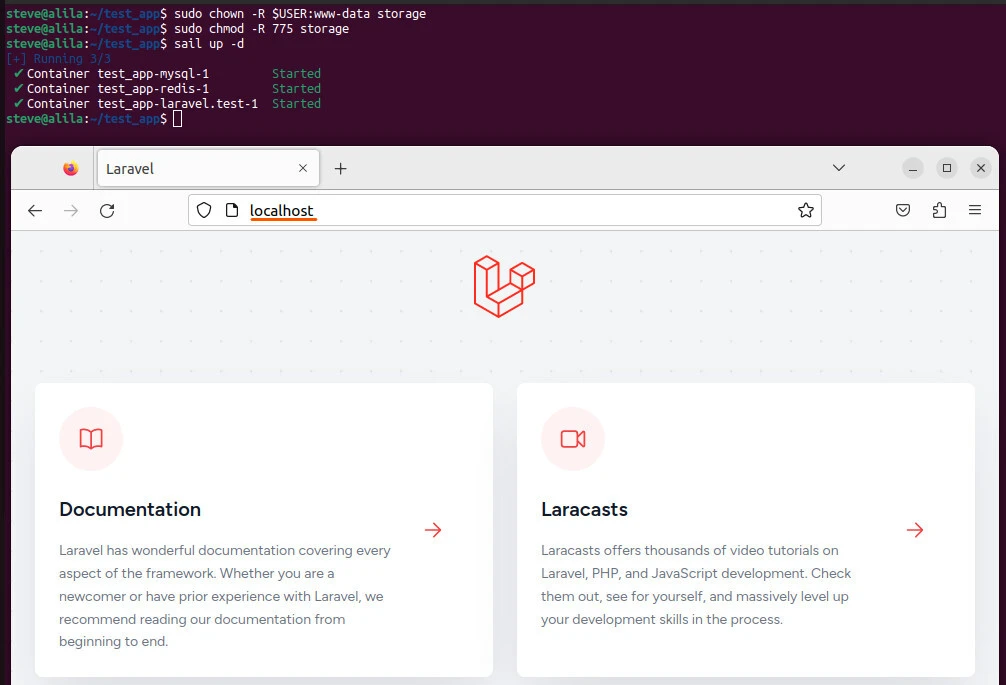Screen dimensions: 1006x685
Task: Go back with the back arrow
Action: tap(35, 210)
